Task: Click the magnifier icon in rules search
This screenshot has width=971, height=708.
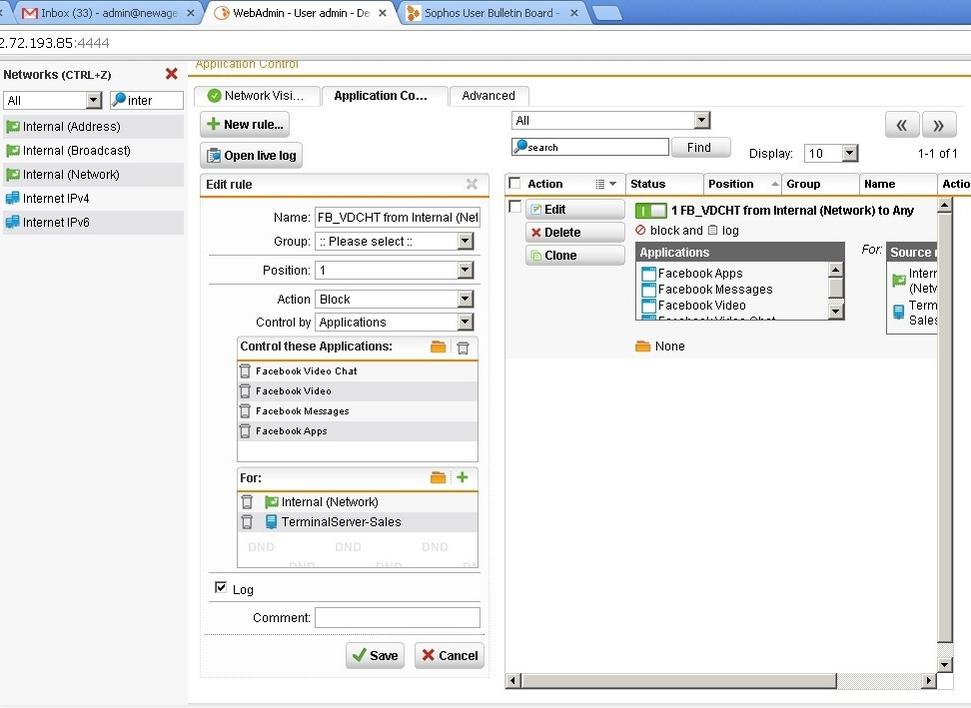Action: (x=520, y=146)
